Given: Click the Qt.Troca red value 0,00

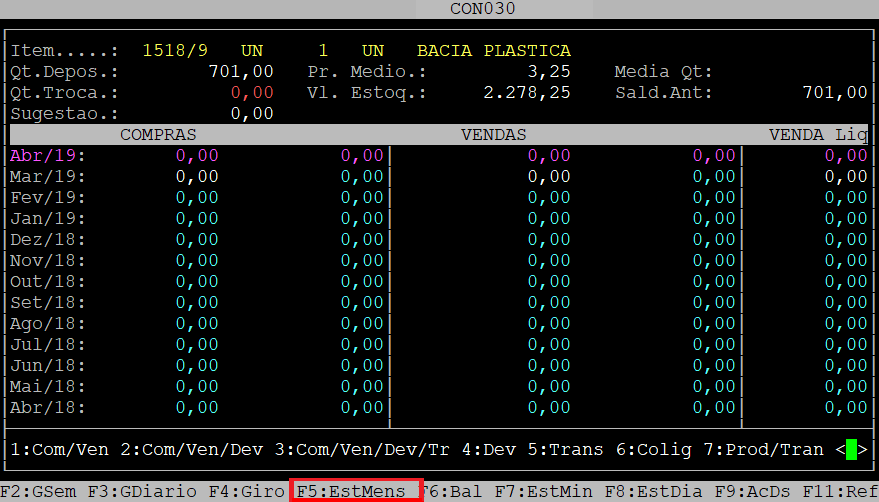Looking at the screenshot, I should 252,92.
